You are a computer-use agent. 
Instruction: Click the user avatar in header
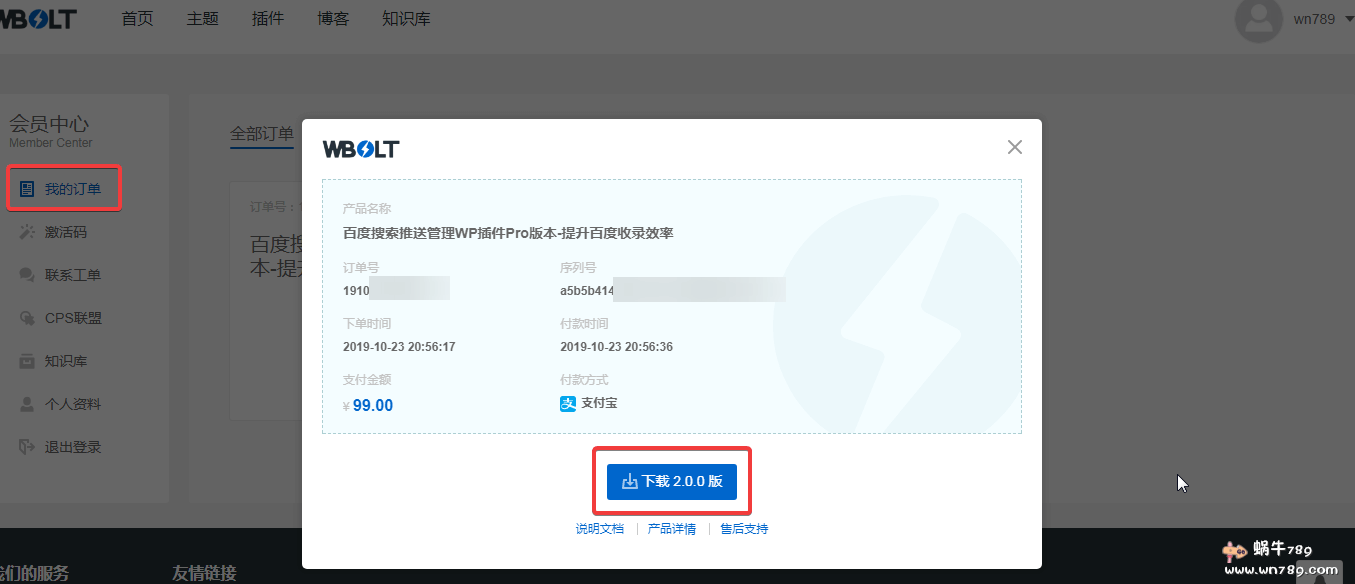pyautogui.click(x=1258, y=19)
